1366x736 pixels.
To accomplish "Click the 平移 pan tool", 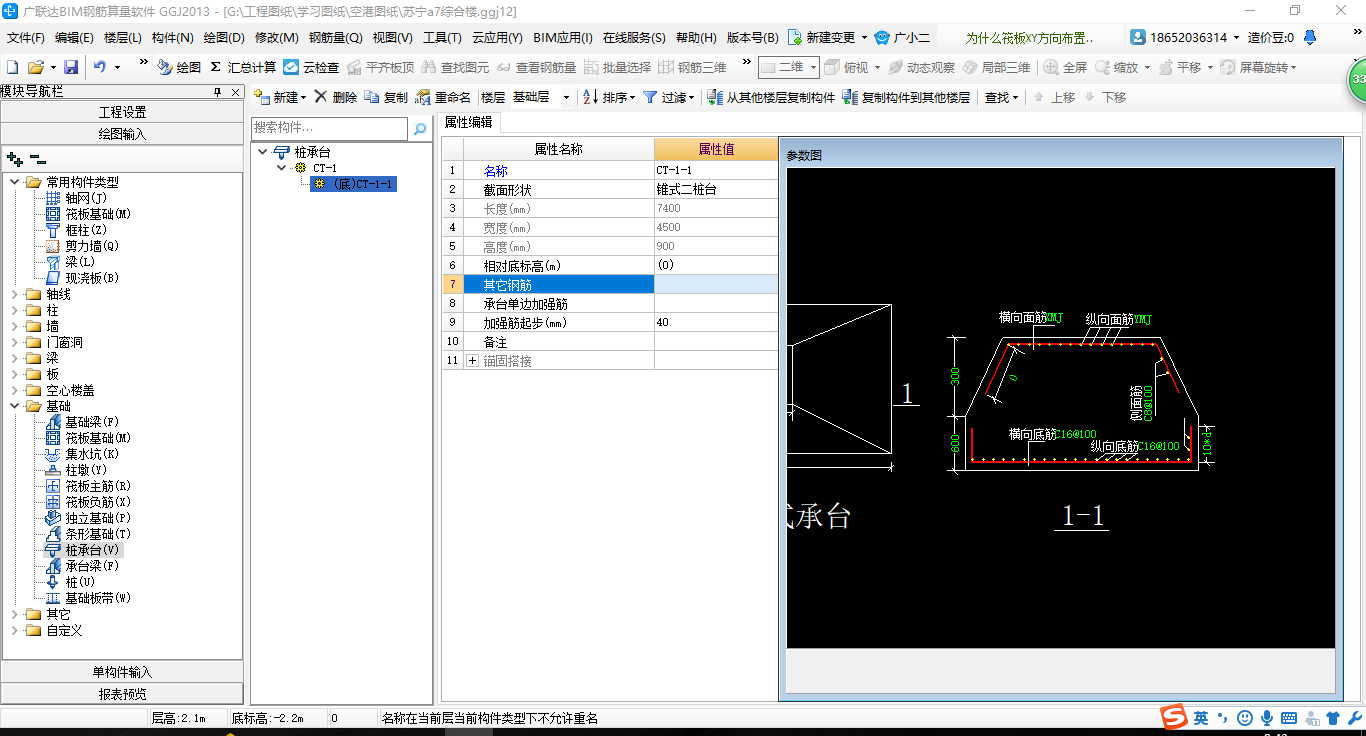I will (1185, 67).
